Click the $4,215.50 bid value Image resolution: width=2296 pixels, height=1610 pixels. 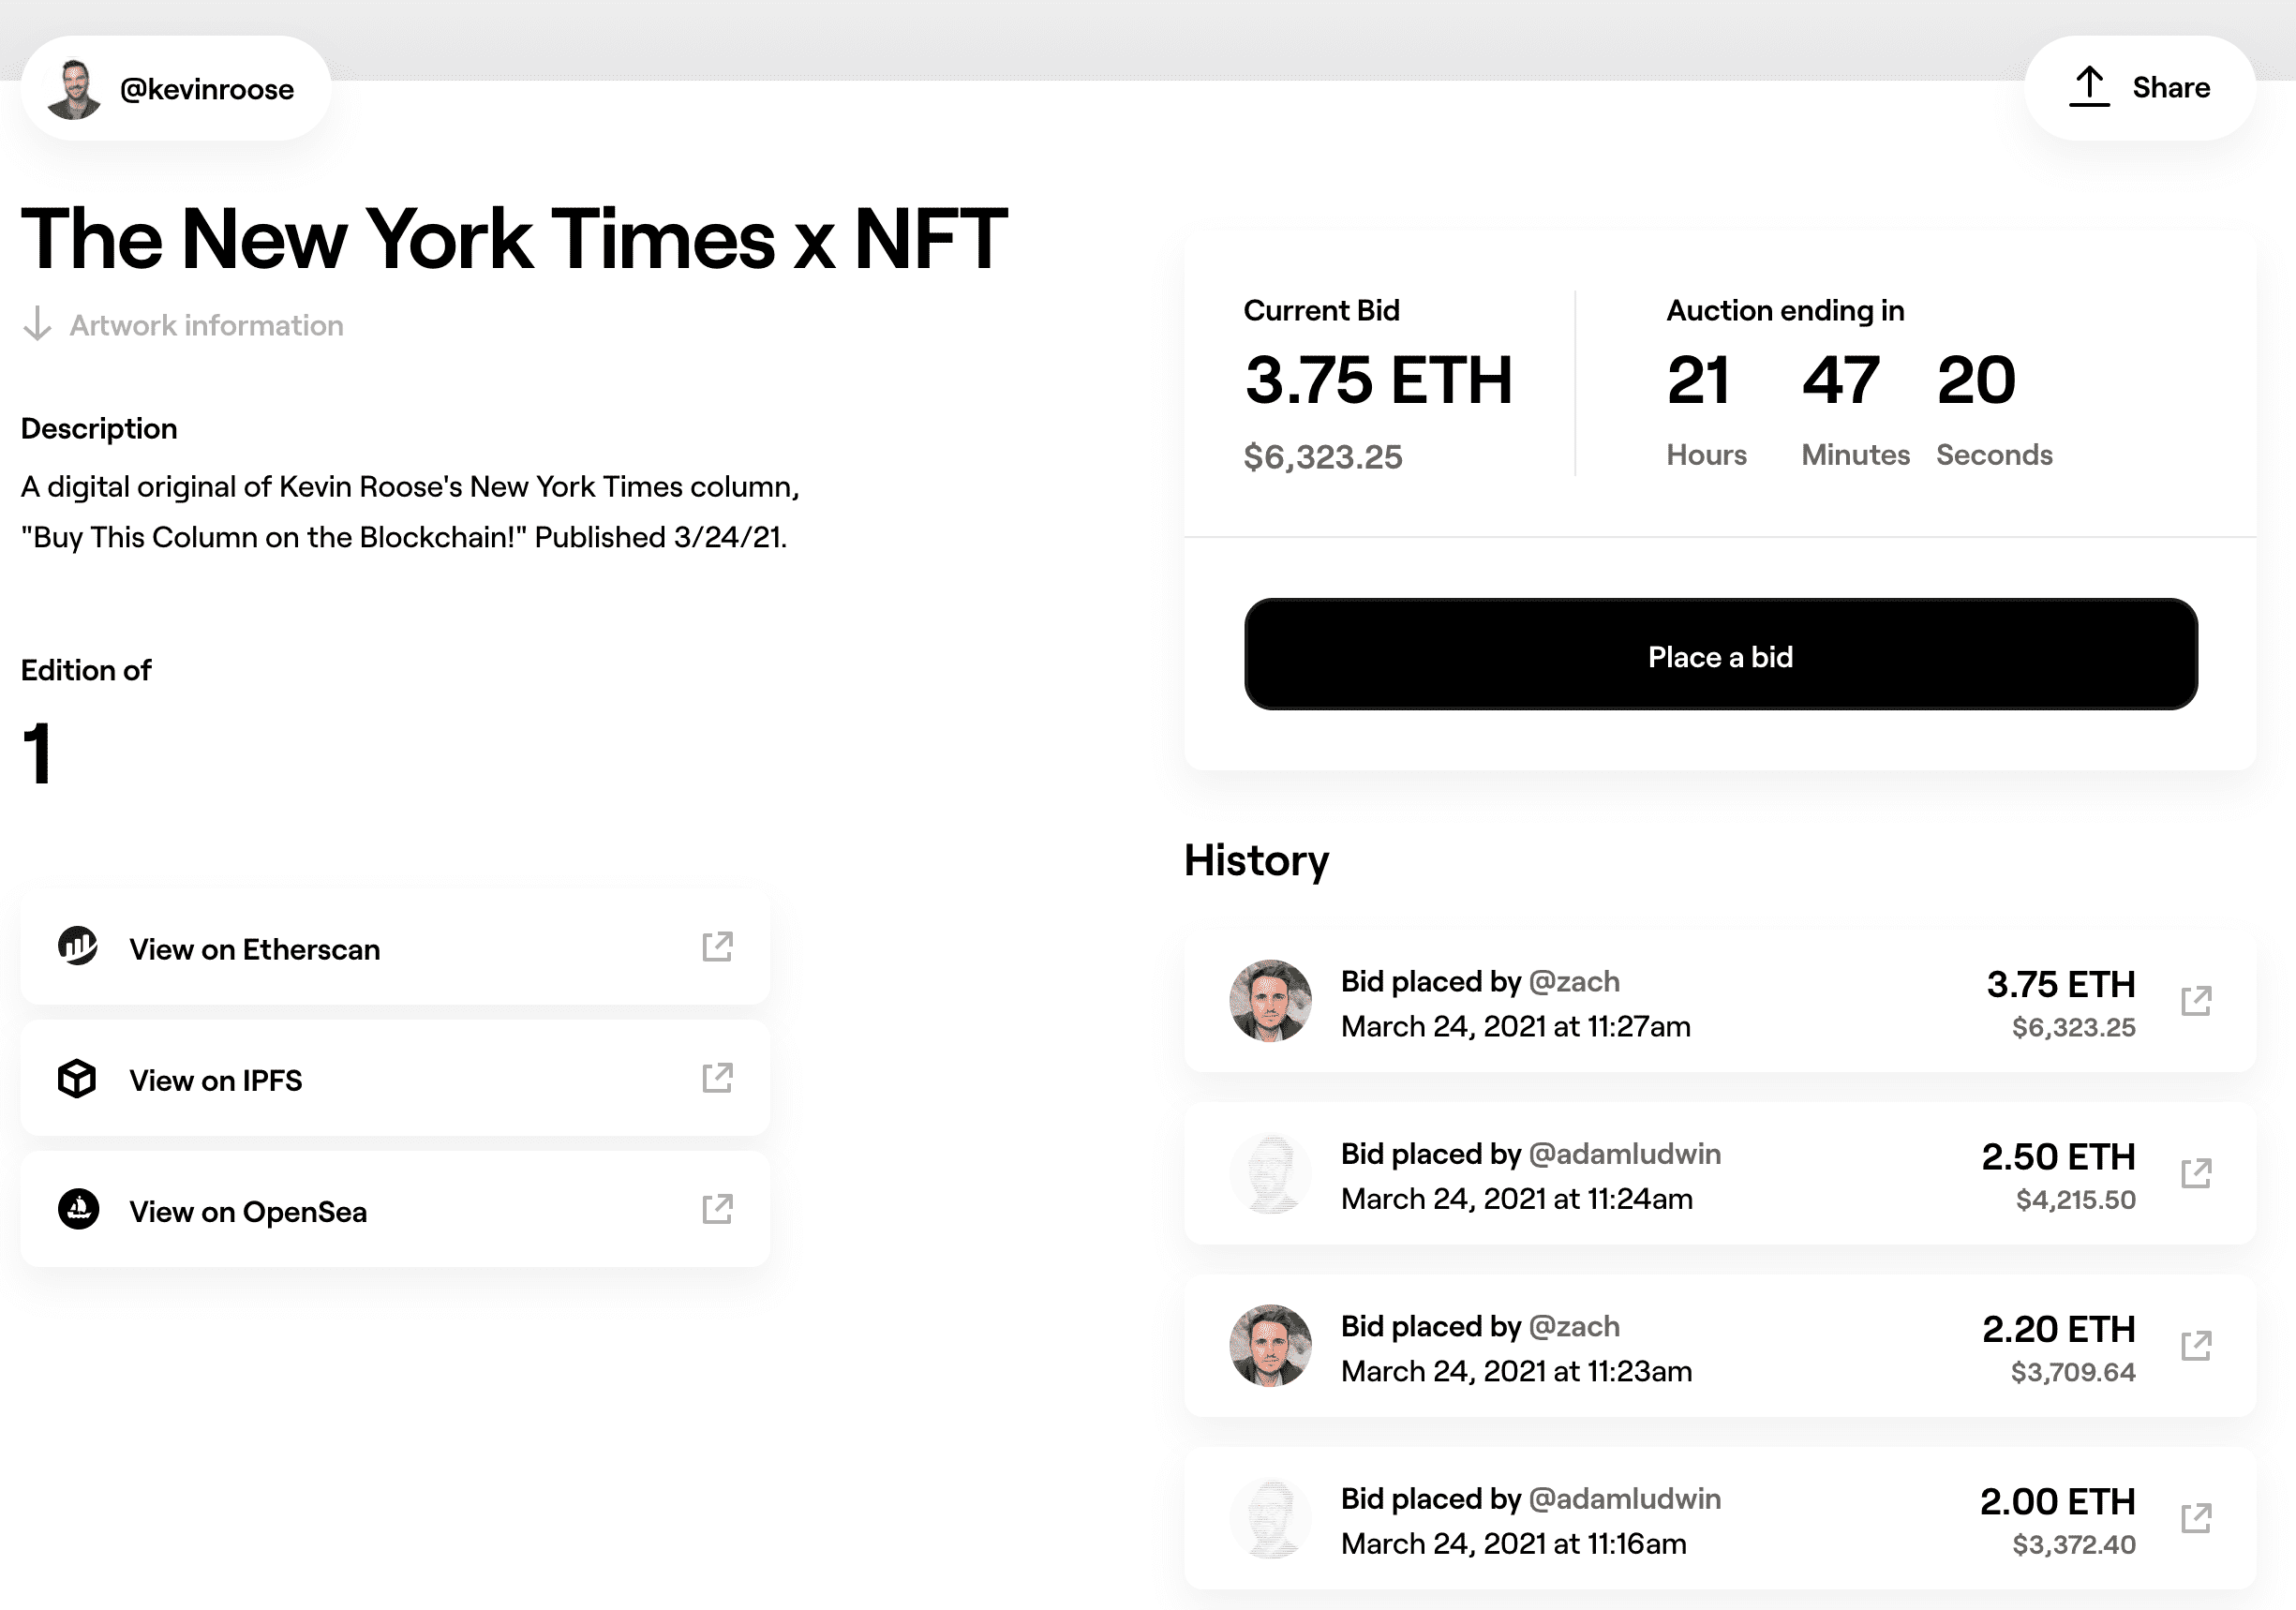coord(2076,1199)
